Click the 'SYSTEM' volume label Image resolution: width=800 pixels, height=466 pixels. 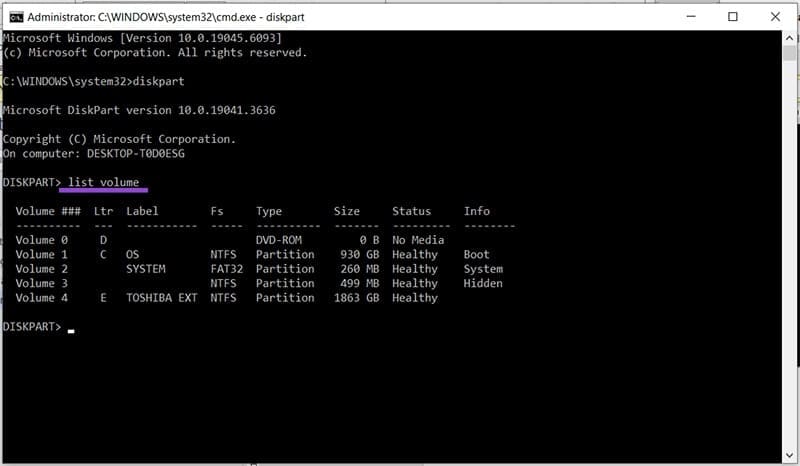146,269
